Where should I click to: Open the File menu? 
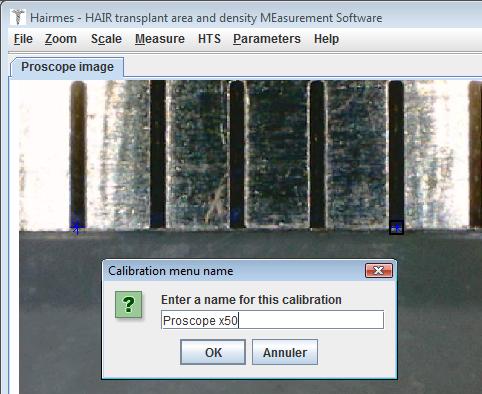pyautogui.click(x=23, y=39)
